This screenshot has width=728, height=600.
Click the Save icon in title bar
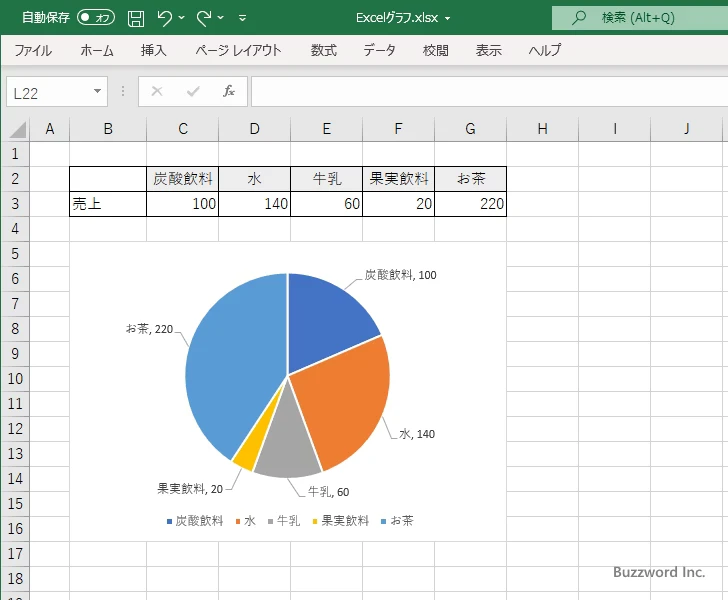point(136,18)
